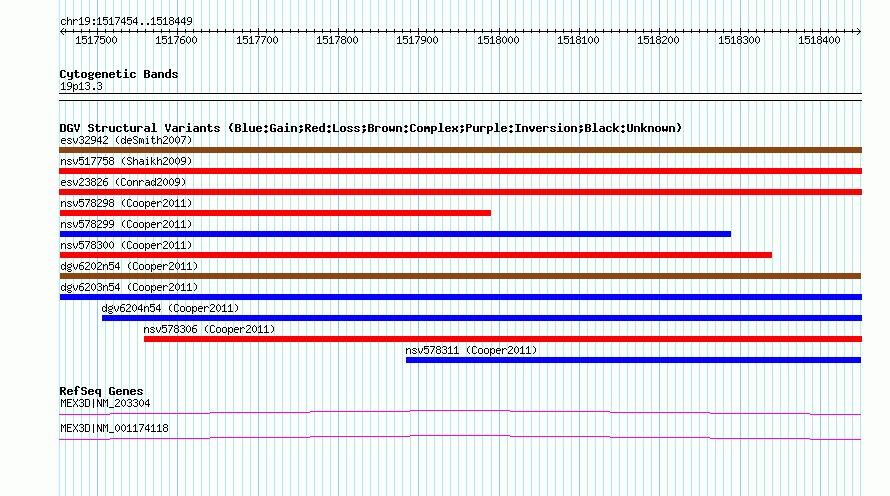Screen dimensions: 890x496
Task: Click the 19p13.3 band label
Action: pos(81,86)
